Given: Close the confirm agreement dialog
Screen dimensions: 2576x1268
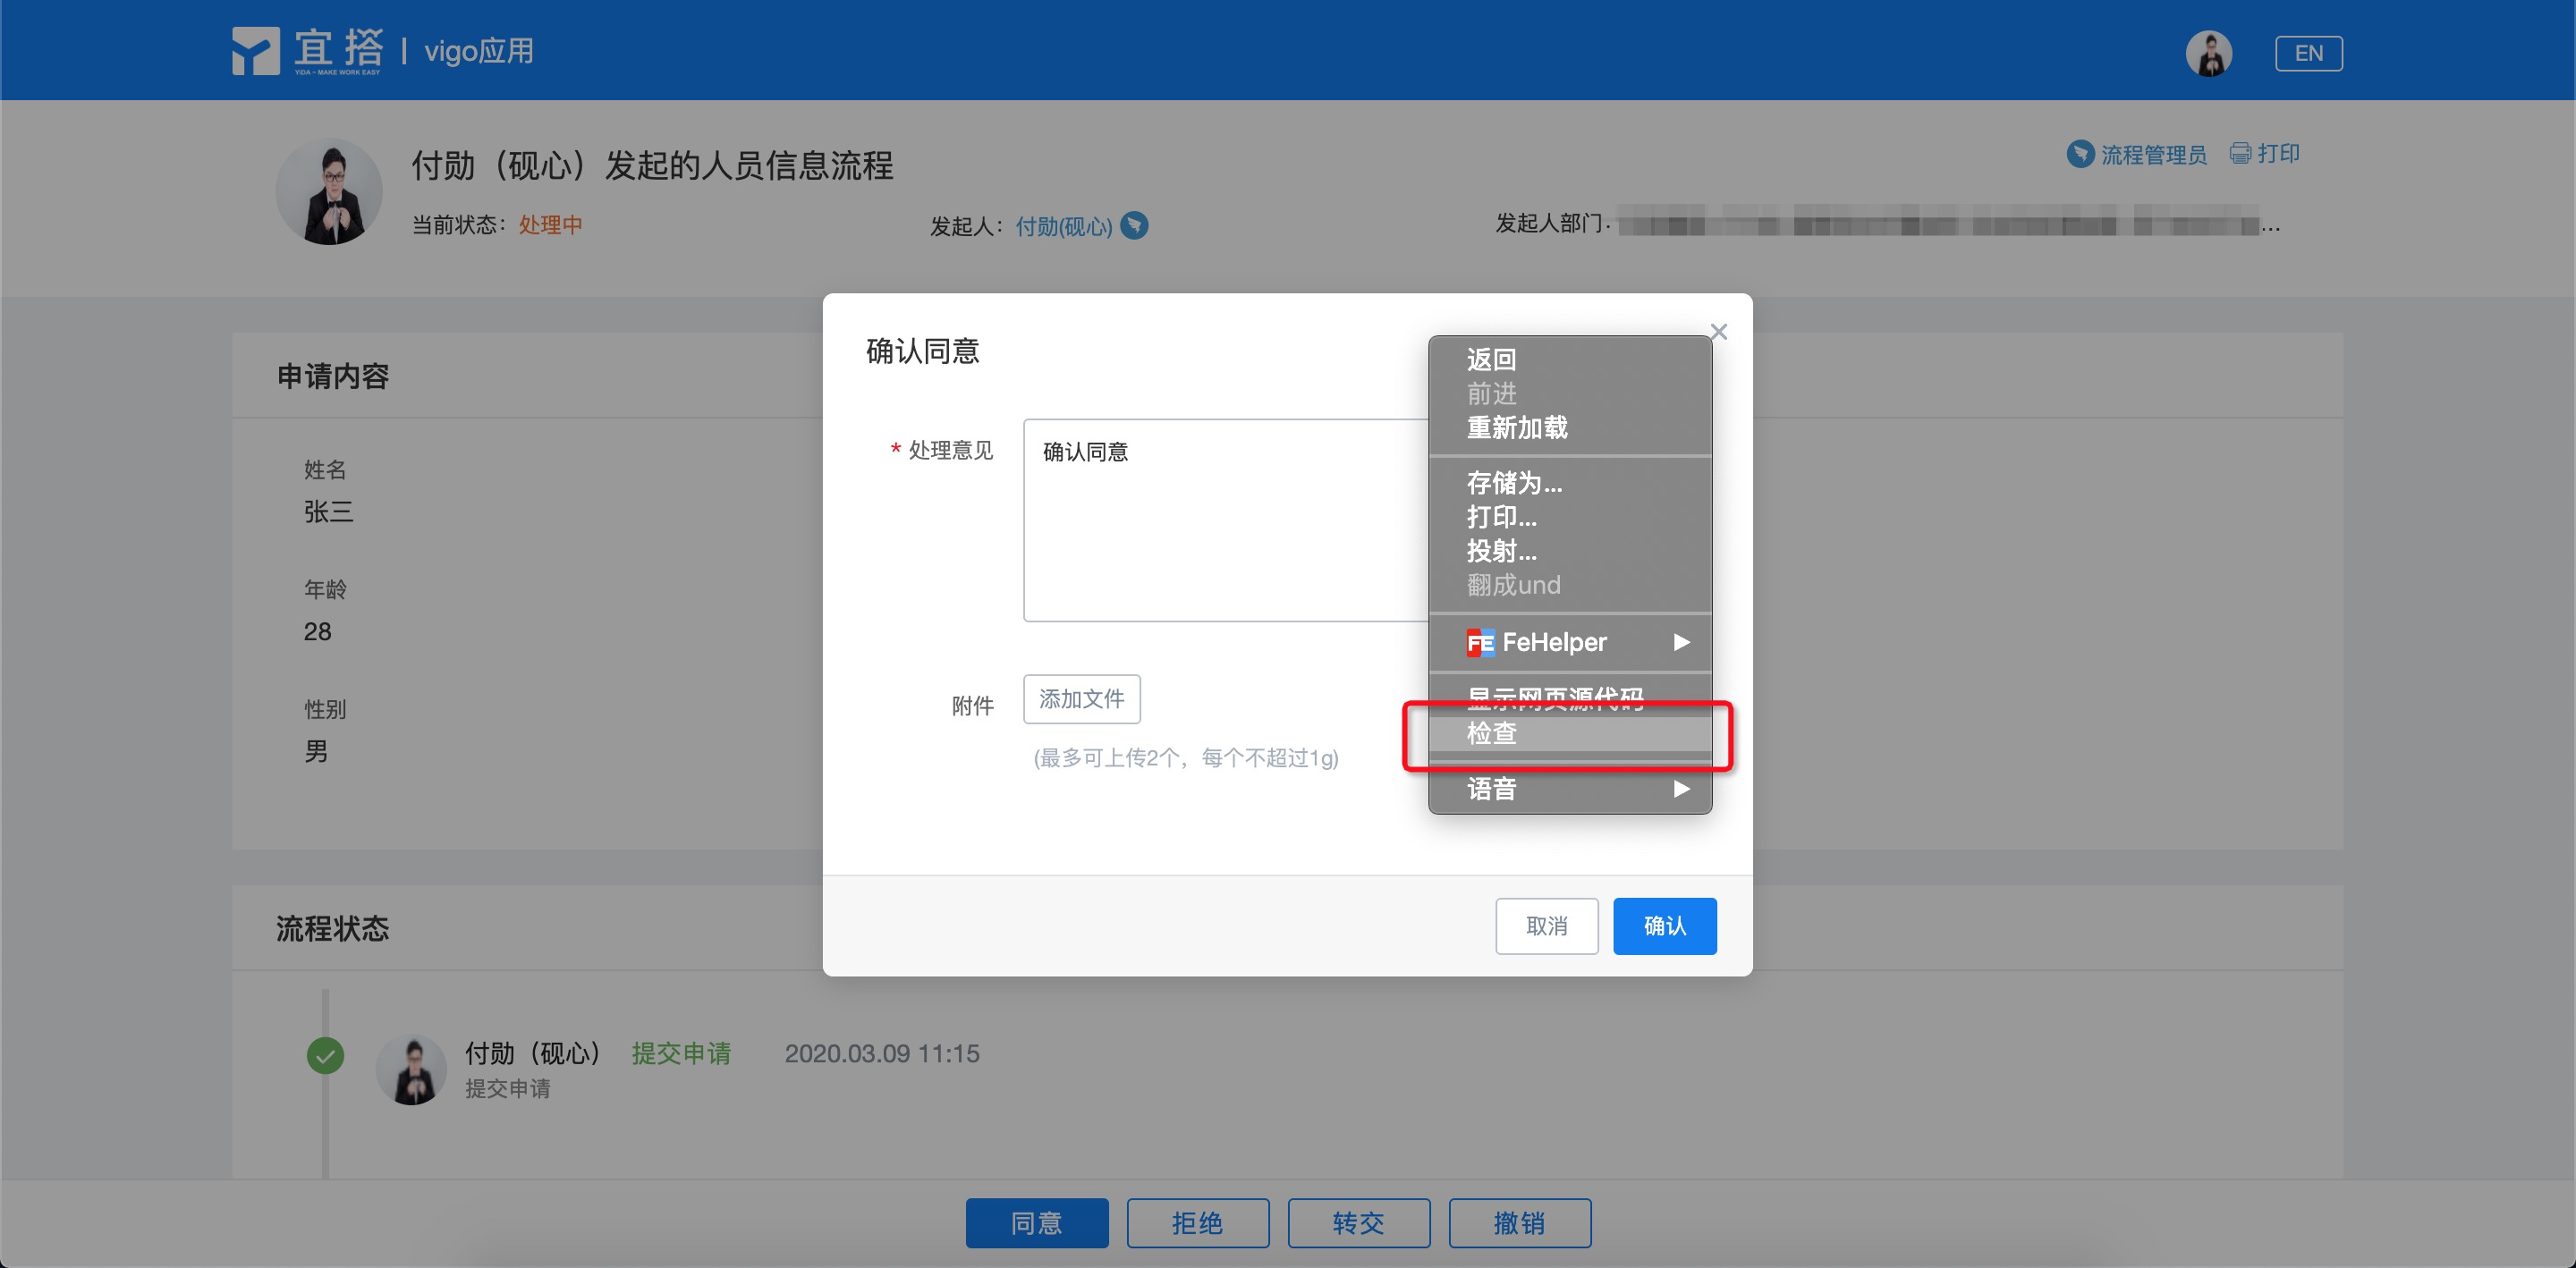Looking at the screenshot, I should tap(1718, 332).
